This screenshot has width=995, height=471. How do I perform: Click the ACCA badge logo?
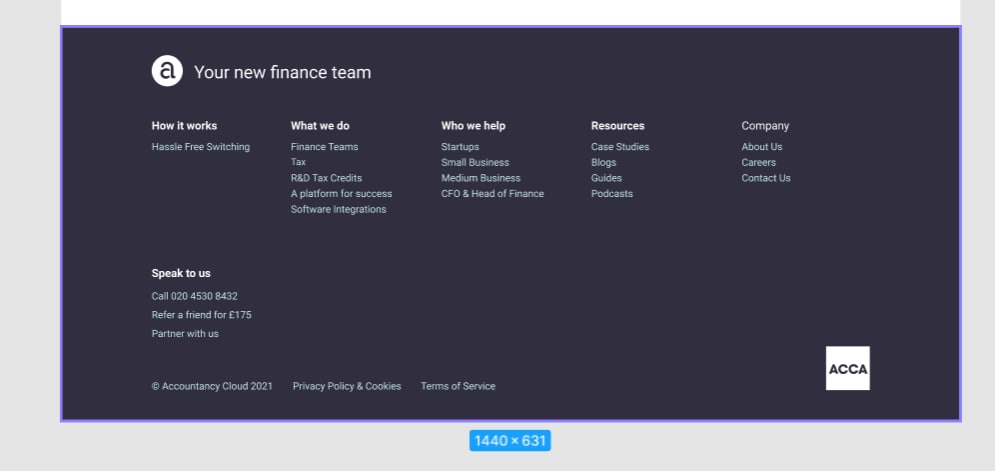click(x=847, y=368)
